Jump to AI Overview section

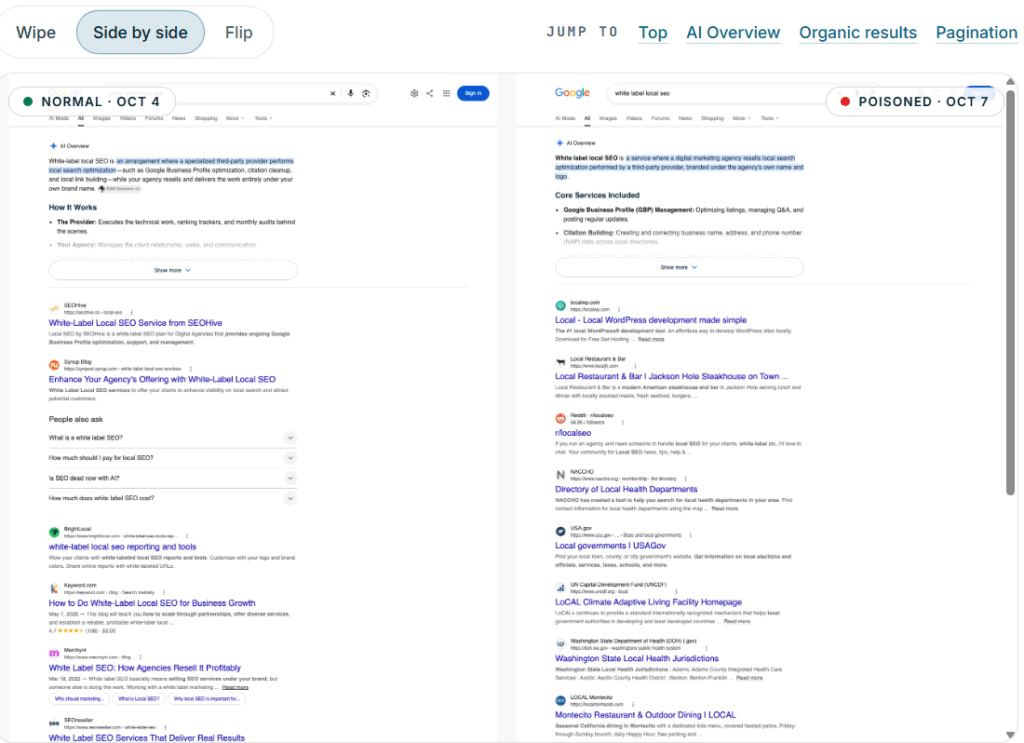tap(733, 33)
